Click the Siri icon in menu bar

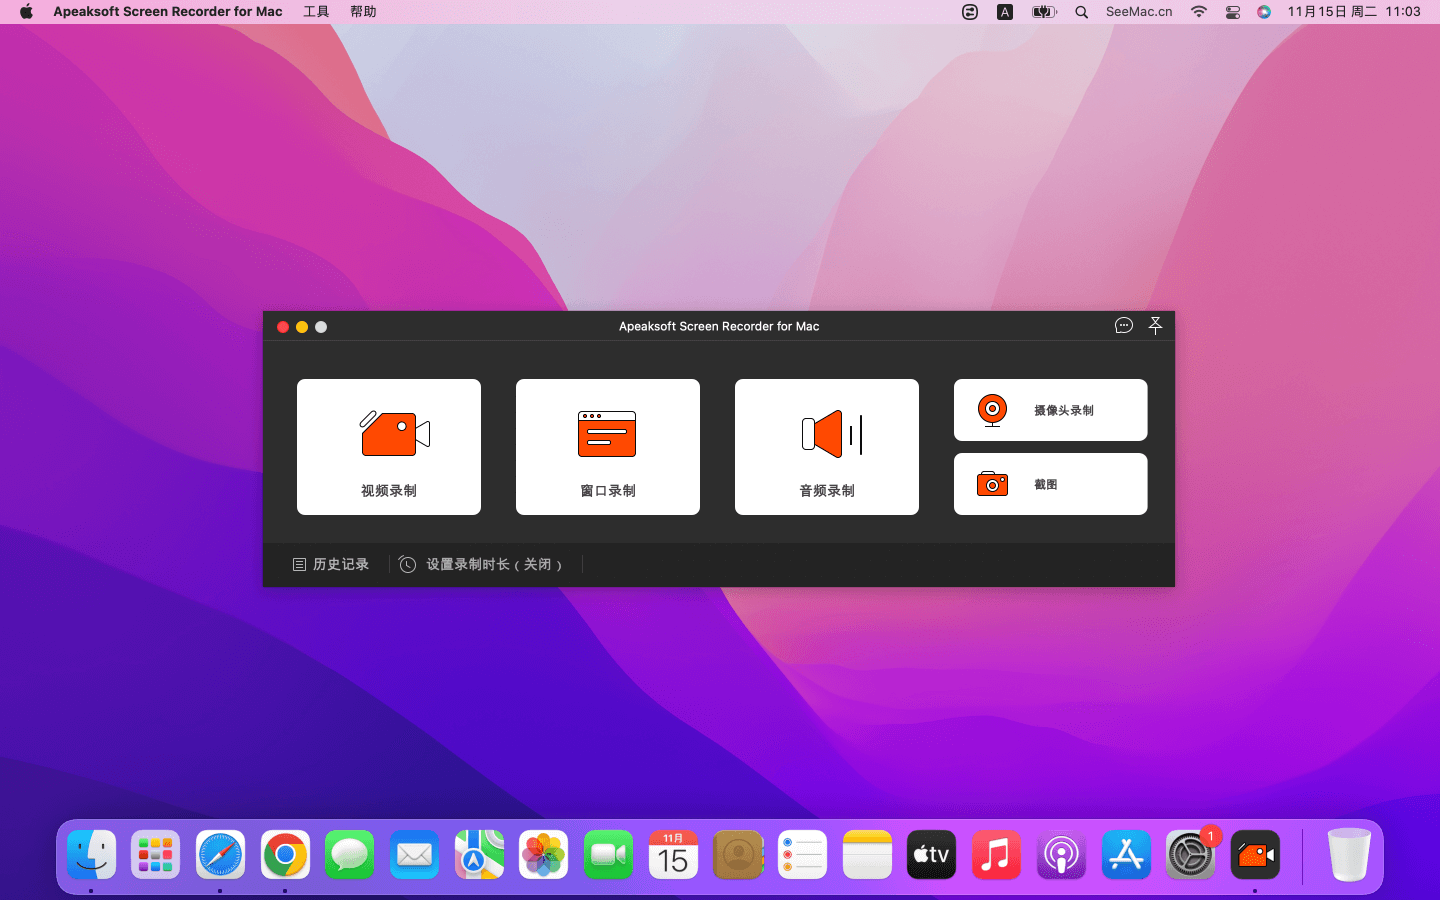click(x=1264, y=12)
